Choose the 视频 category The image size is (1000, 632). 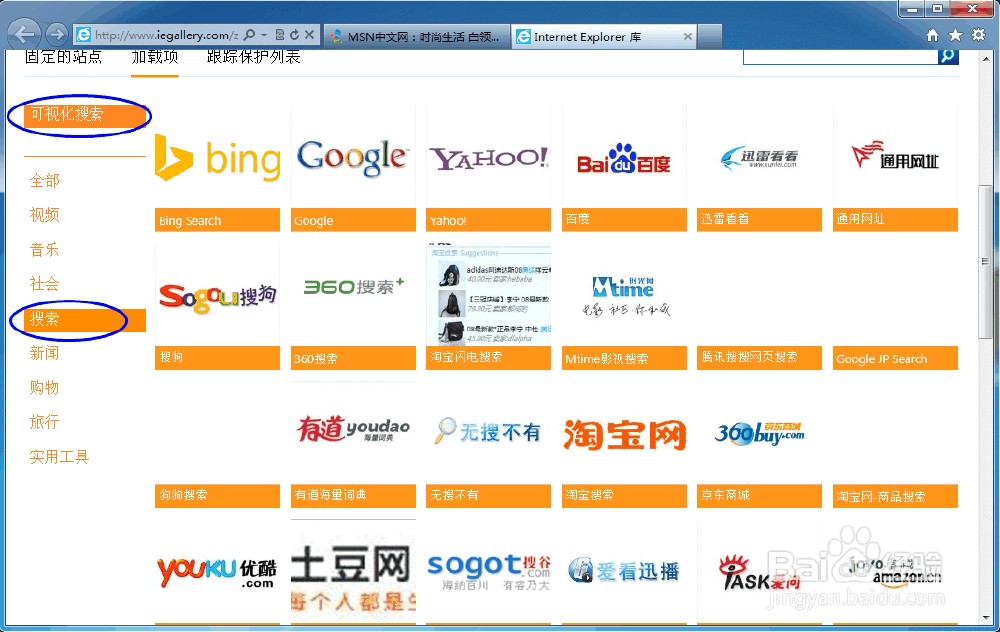pyautogui.click(x=45, y=215)
